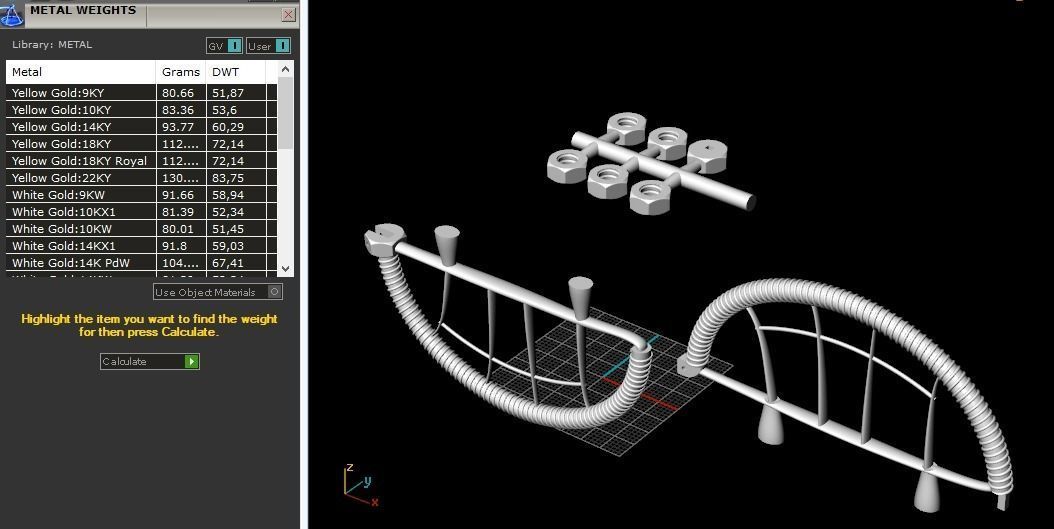Select White Gold:14K PdW row
This screenshot has width=1054, height=529.
pos(142,263)
